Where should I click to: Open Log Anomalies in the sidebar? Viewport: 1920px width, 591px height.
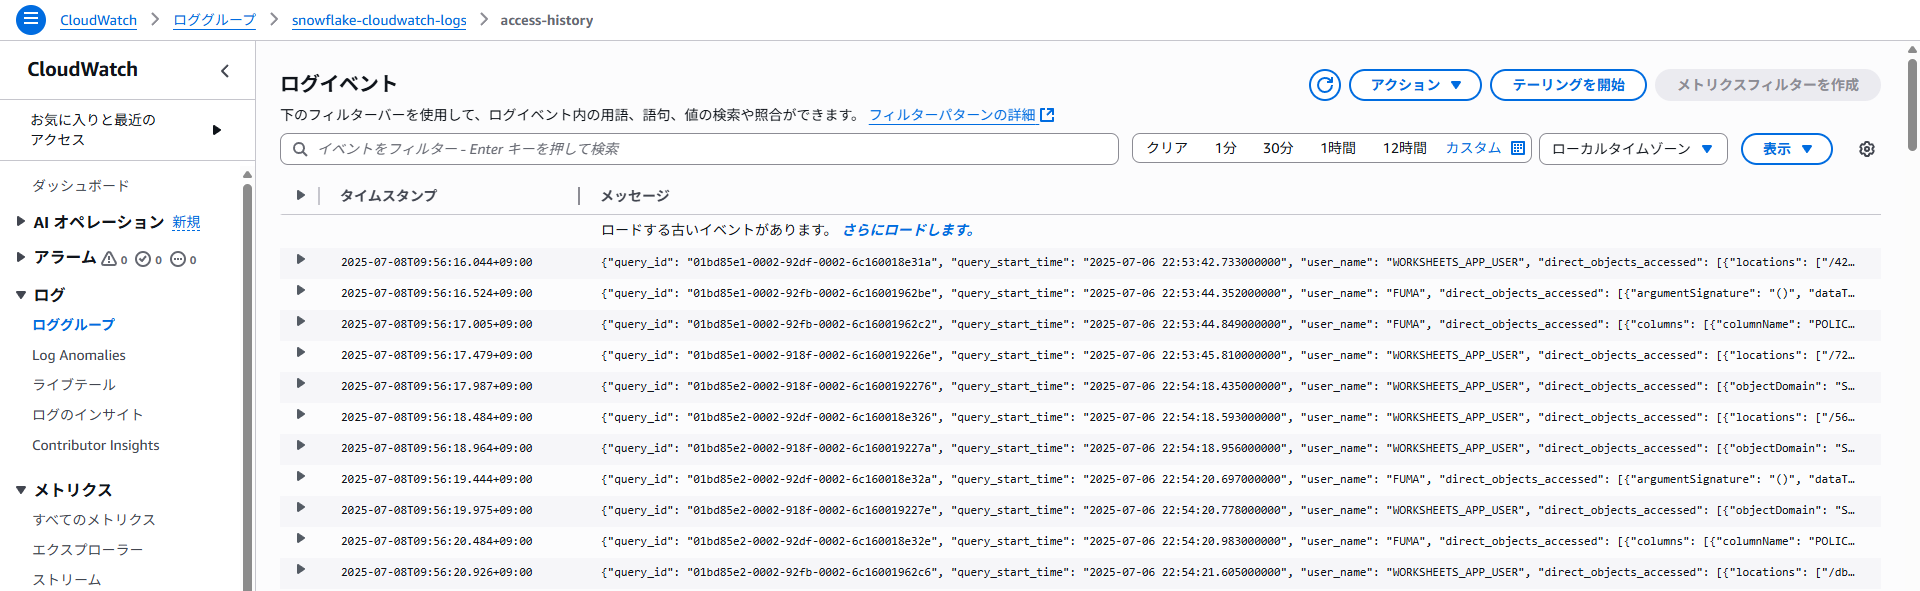click(x=79, y=355)
